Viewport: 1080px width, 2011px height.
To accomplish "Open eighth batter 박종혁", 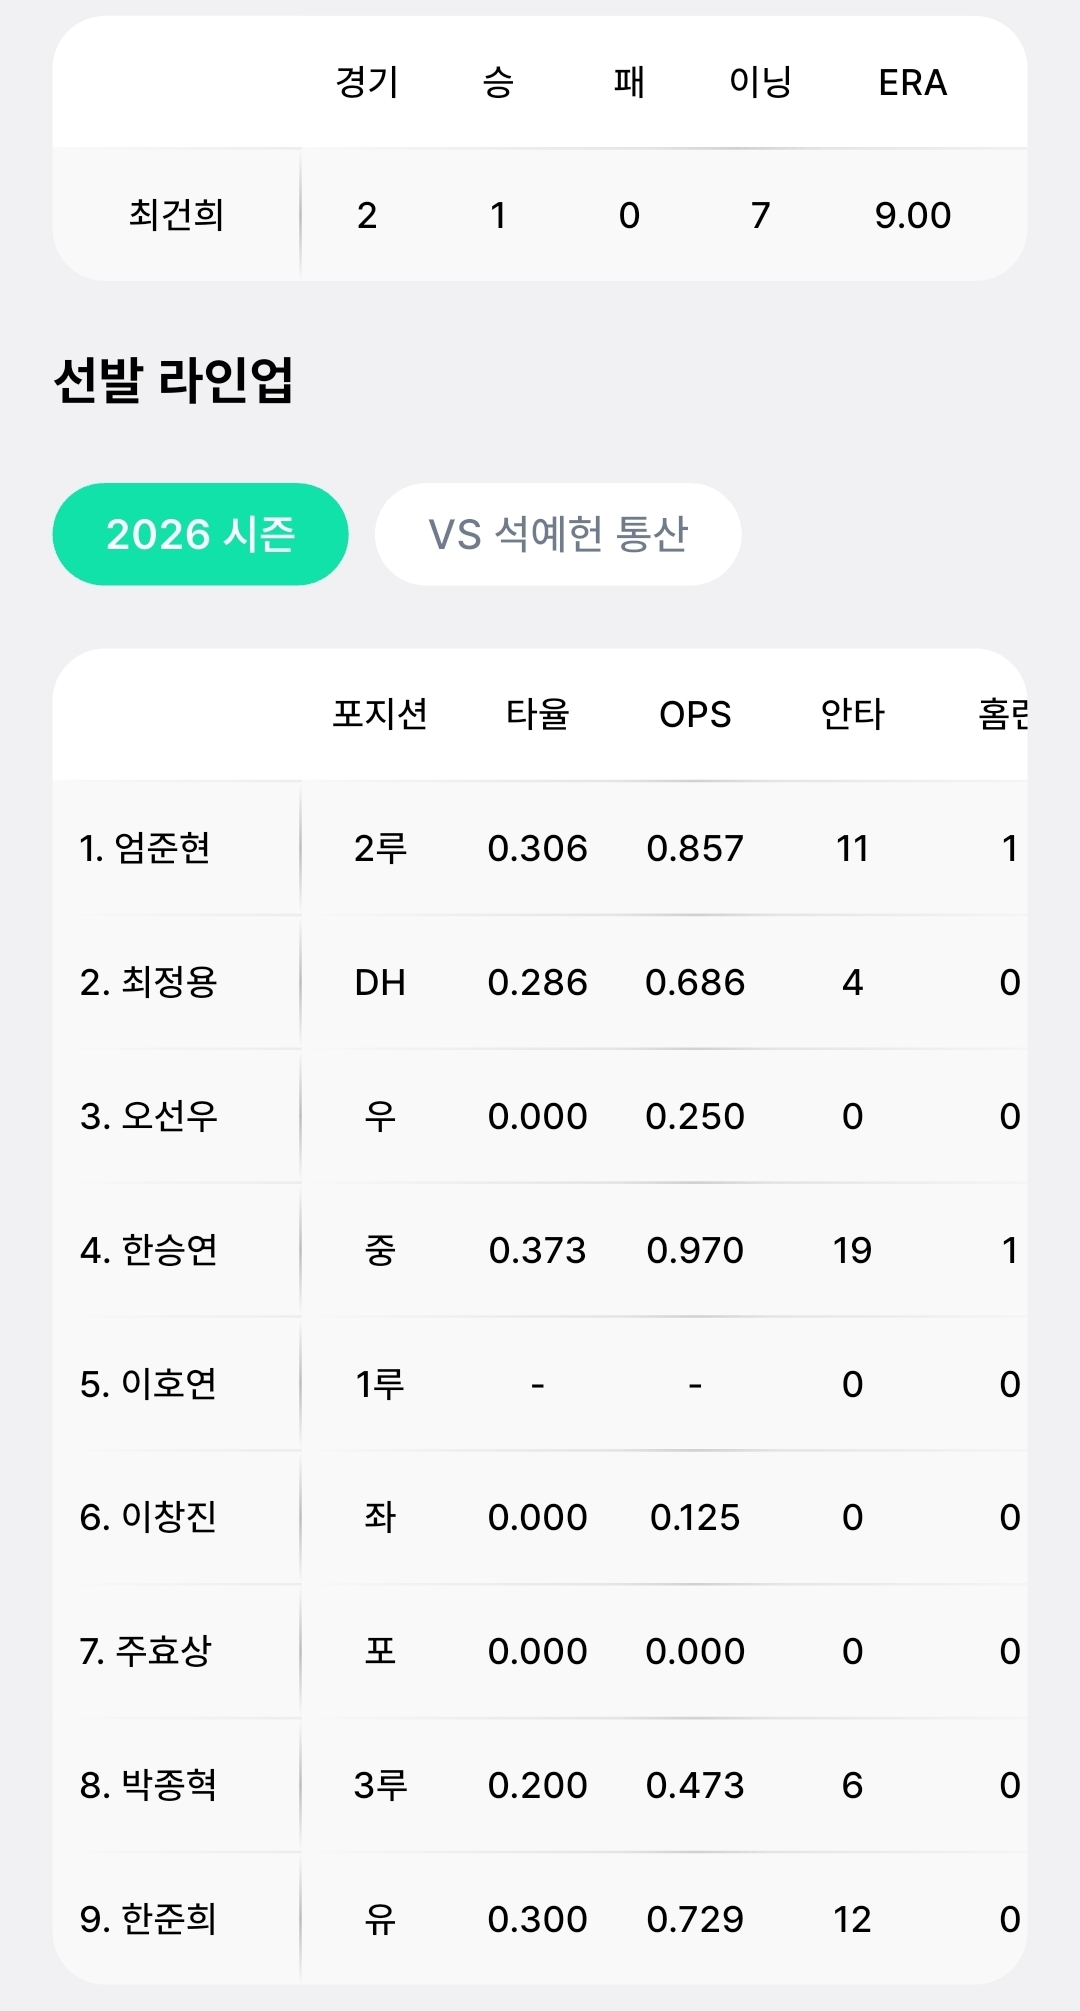I will click(149, 1785).
